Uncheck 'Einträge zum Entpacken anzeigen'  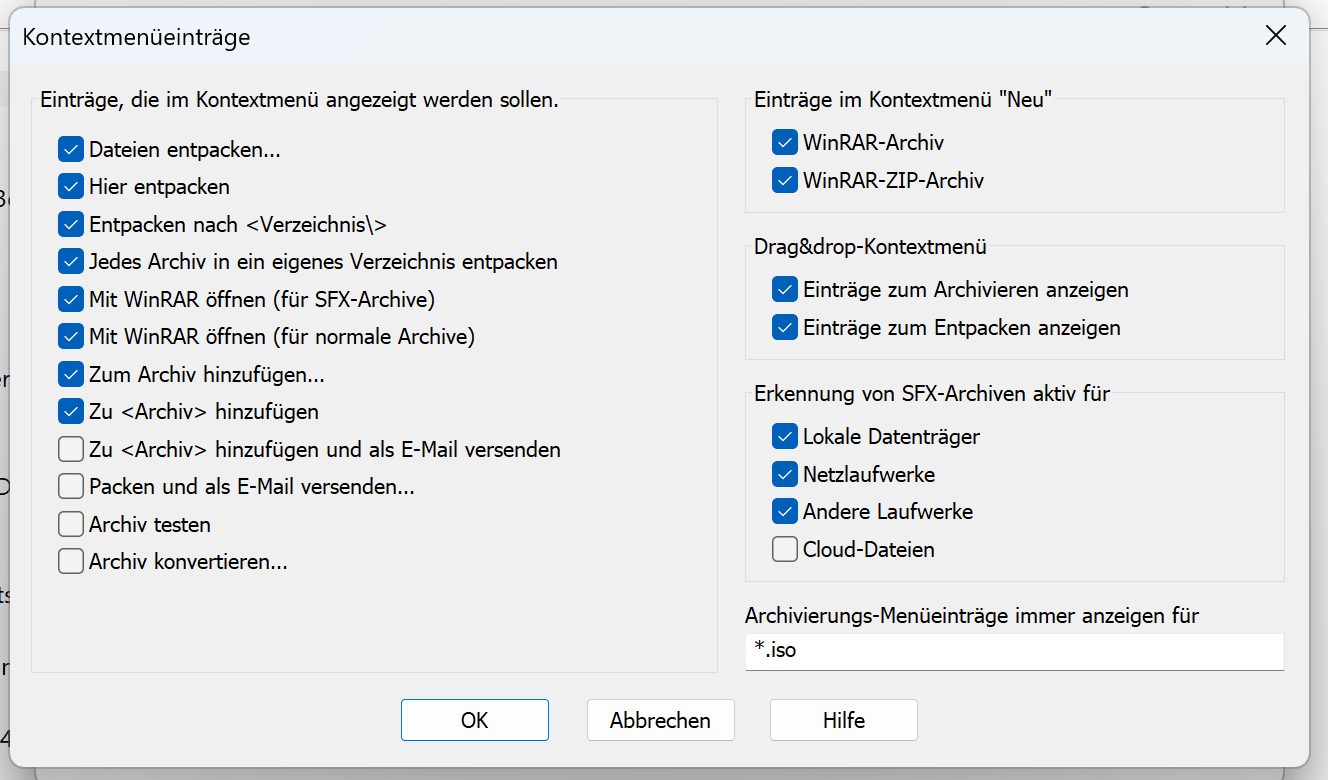[785, 328]
